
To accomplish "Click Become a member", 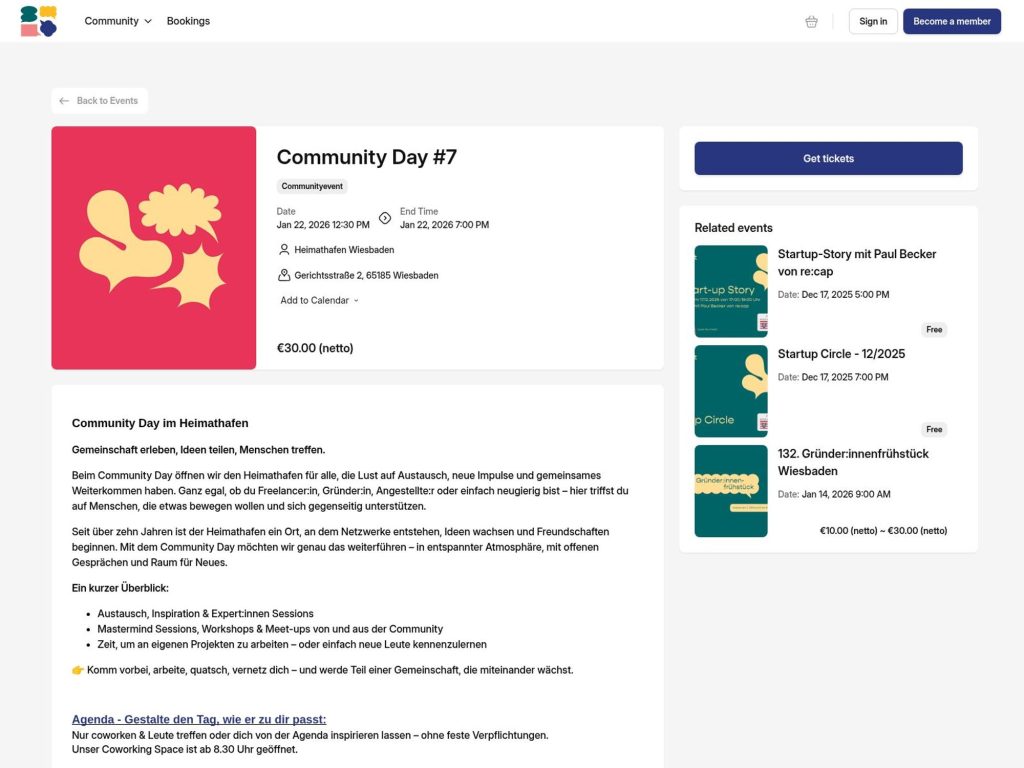I will click(x=951, y=21).
